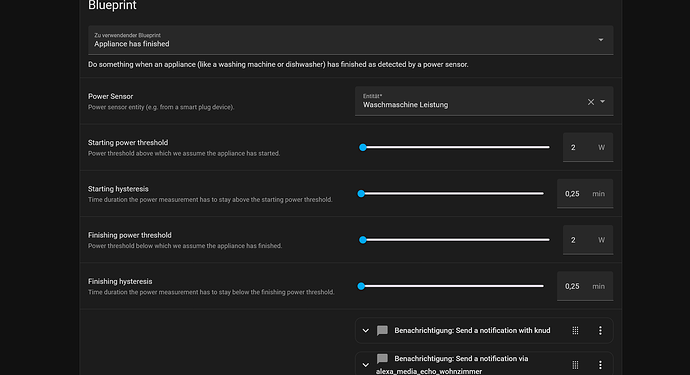Click the 'Starting power threshold' label

coord(128,143)
